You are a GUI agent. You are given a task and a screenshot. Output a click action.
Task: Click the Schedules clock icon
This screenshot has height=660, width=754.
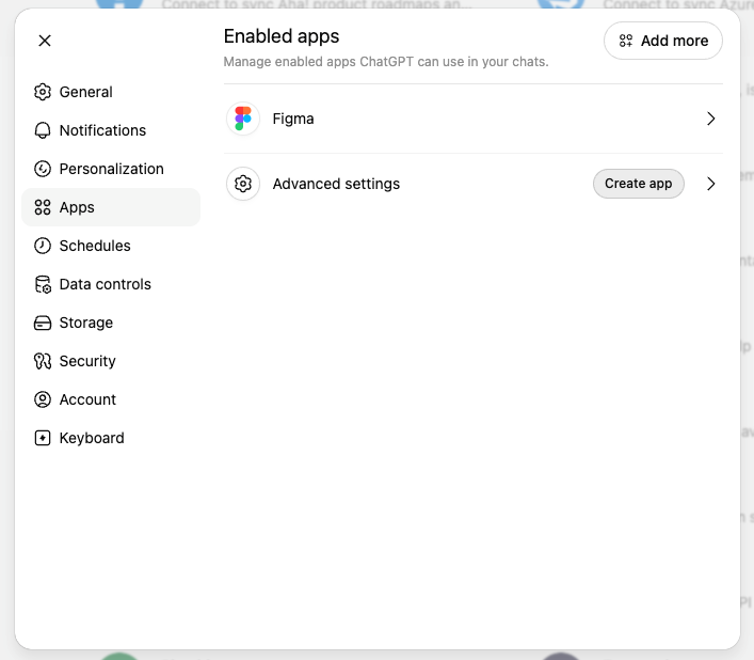tap(42, 246)
